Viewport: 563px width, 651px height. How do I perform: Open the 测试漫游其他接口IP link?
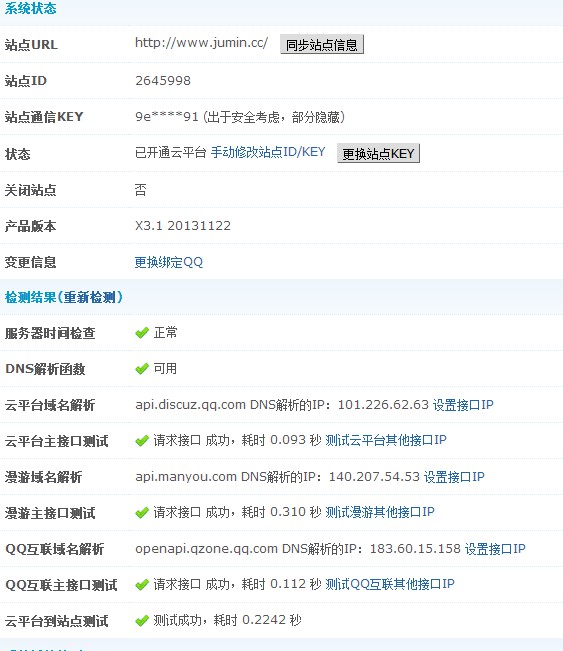[x=380, y=512]
